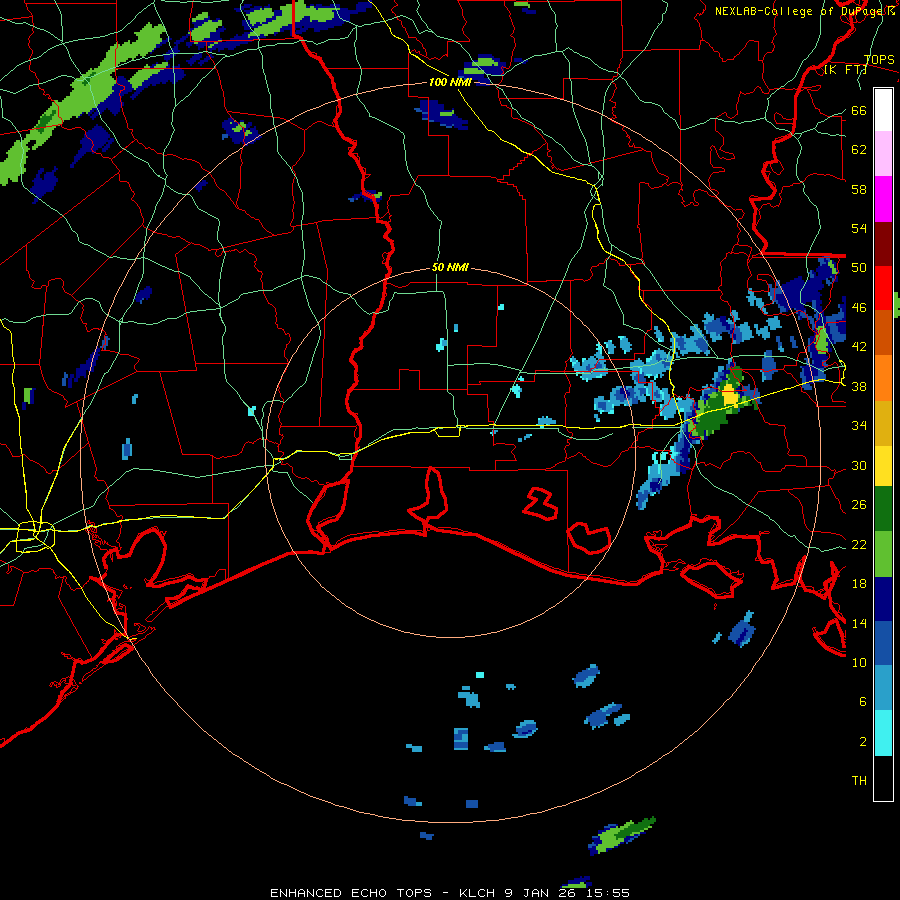This screenshot has width=900, height=900.
Task: Click the 30 value on the scale
Action: tap(859, 465)
